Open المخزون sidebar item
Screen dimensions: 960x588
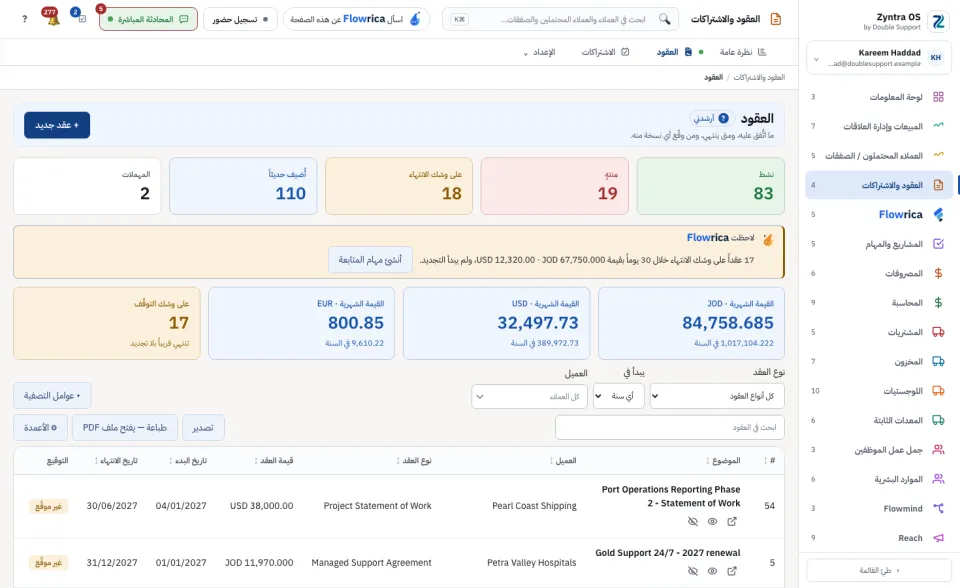(879, 361)
